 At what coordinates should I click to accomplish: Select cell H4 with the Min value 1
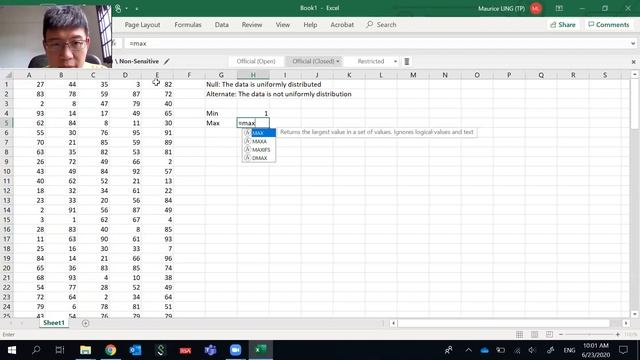(x=253, y=113)
